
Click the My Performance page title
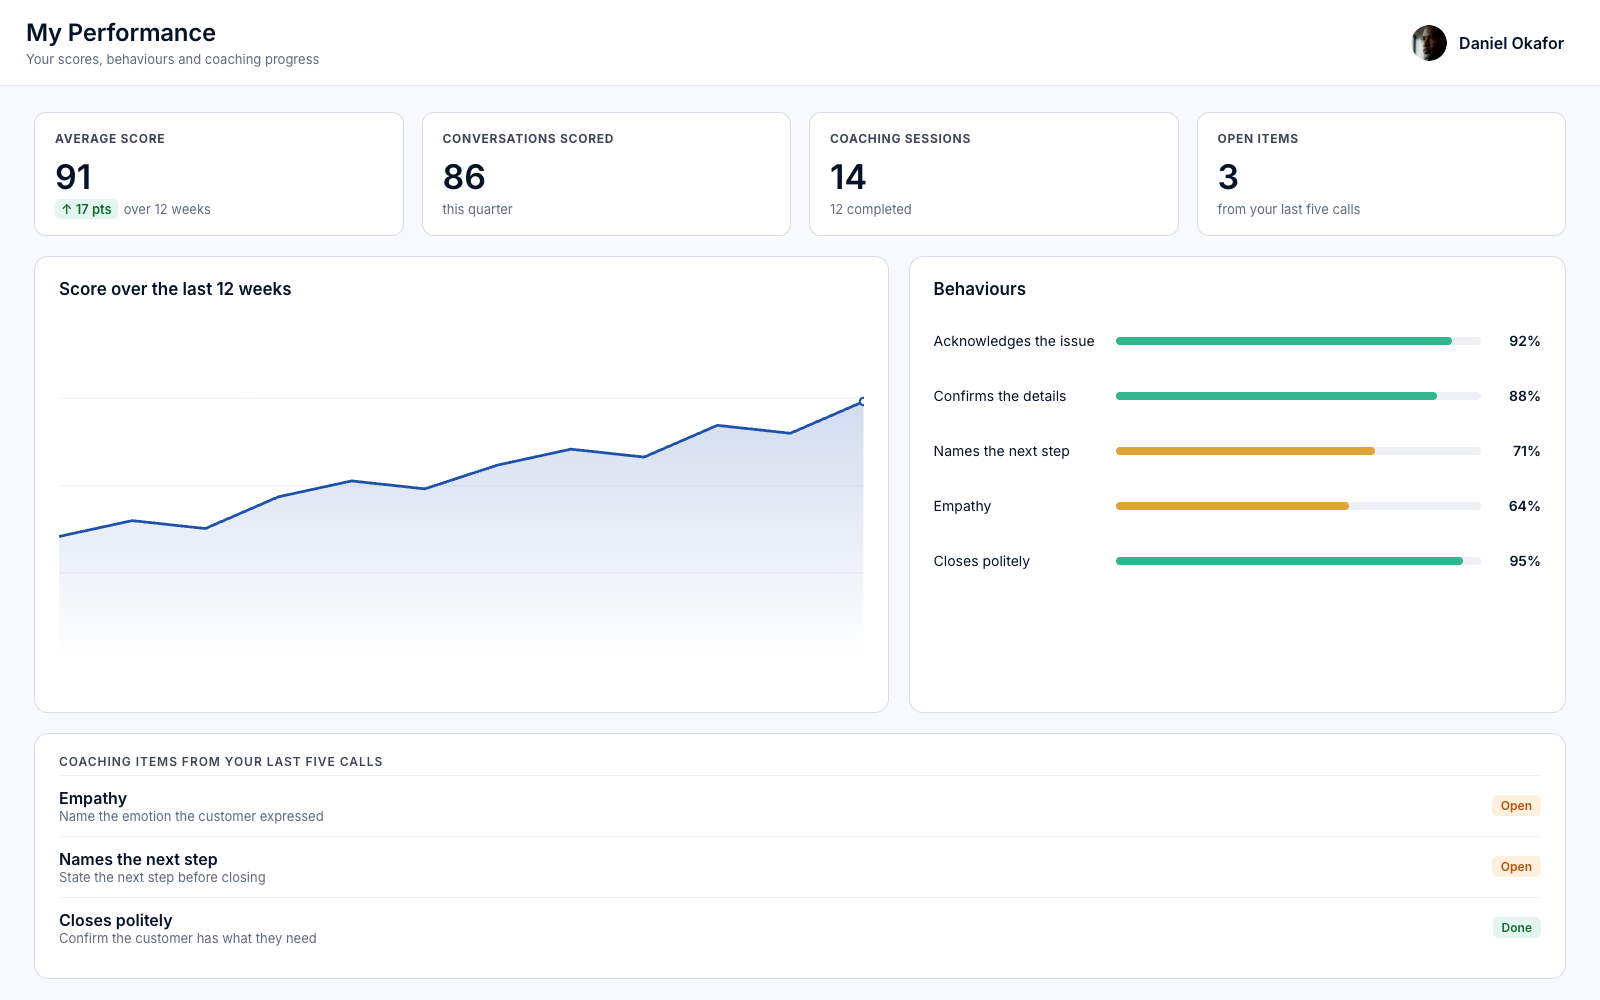[x=121, y=33]
